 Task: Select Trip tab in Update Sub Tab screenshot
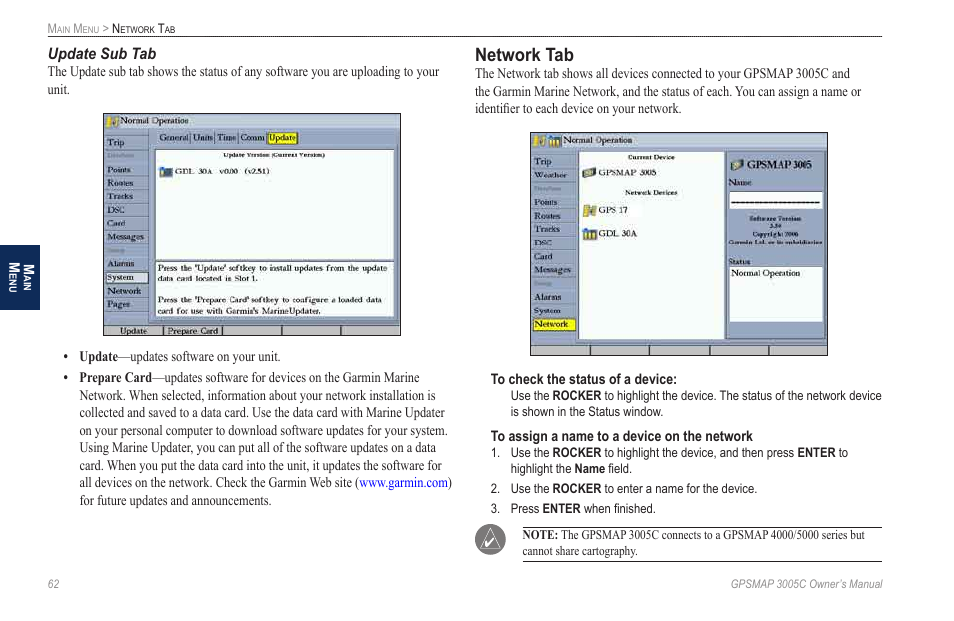click(127, 142)
